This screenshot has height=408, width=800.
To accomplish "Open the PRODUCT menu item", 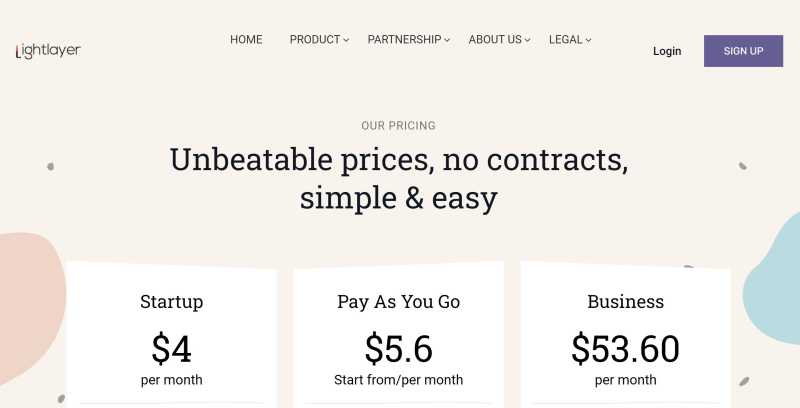I will [x=315, y=40].
